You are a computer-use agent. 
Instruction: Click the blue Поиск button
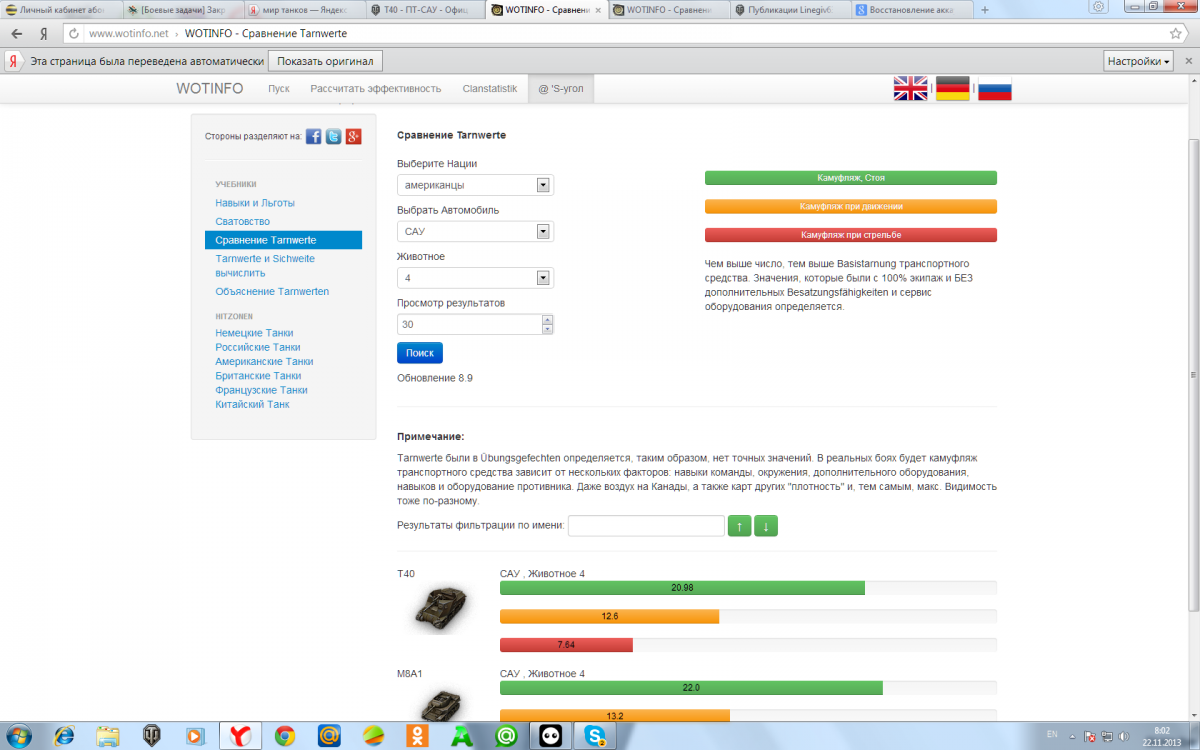click(x=420, y=353)
